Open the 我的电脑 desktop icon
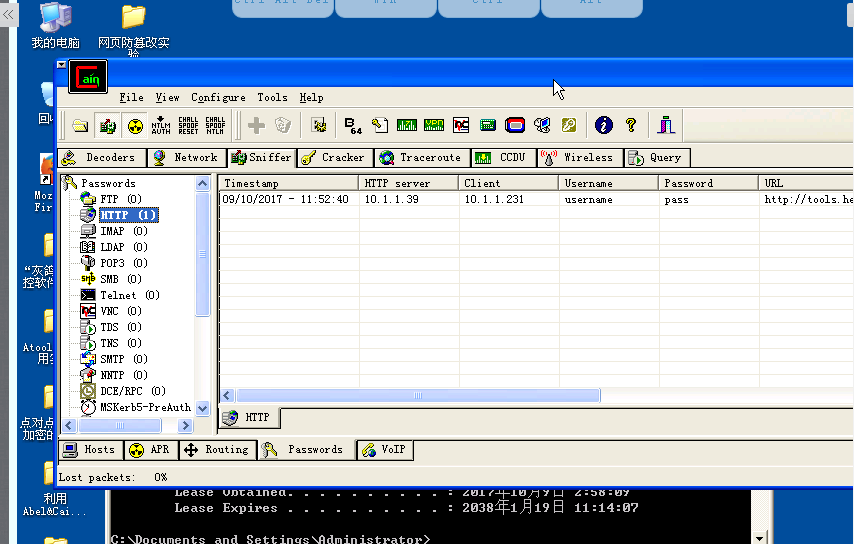Screen dimensions: 854x544 (x=56, y=26)
